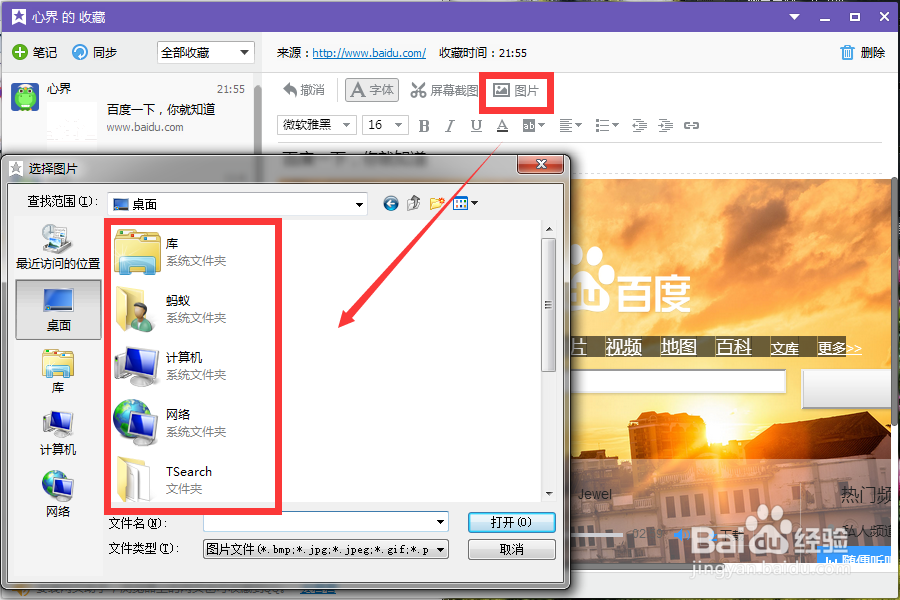
Task: Open the text highlight color dropdown
Action: click(x=533, y=125)
